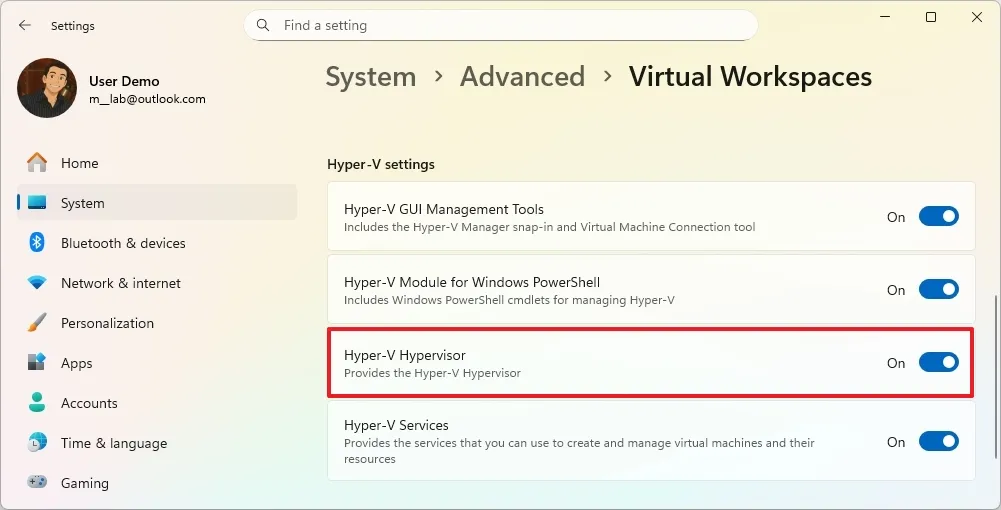Click the Hyper-V settings heading
This screenshot has height=510, width=1001.
pyautogui.click(x=381, y=164)
